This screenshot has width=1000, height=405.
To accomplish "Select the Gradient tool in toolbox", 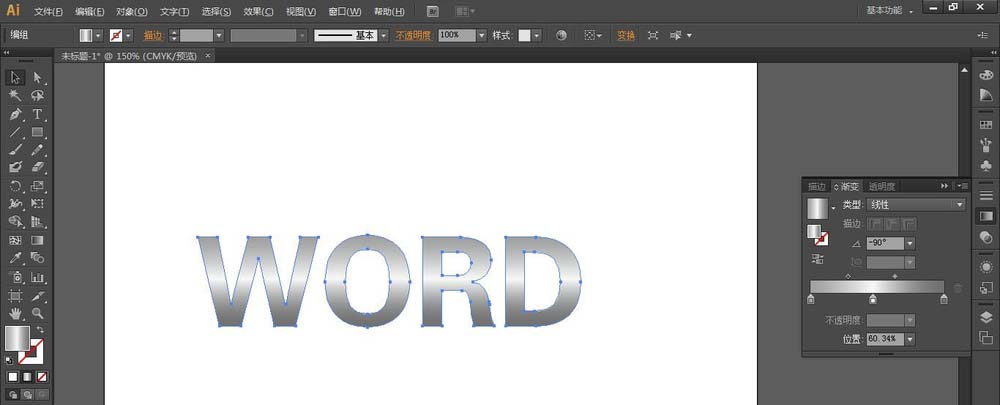I will [38, 240].
